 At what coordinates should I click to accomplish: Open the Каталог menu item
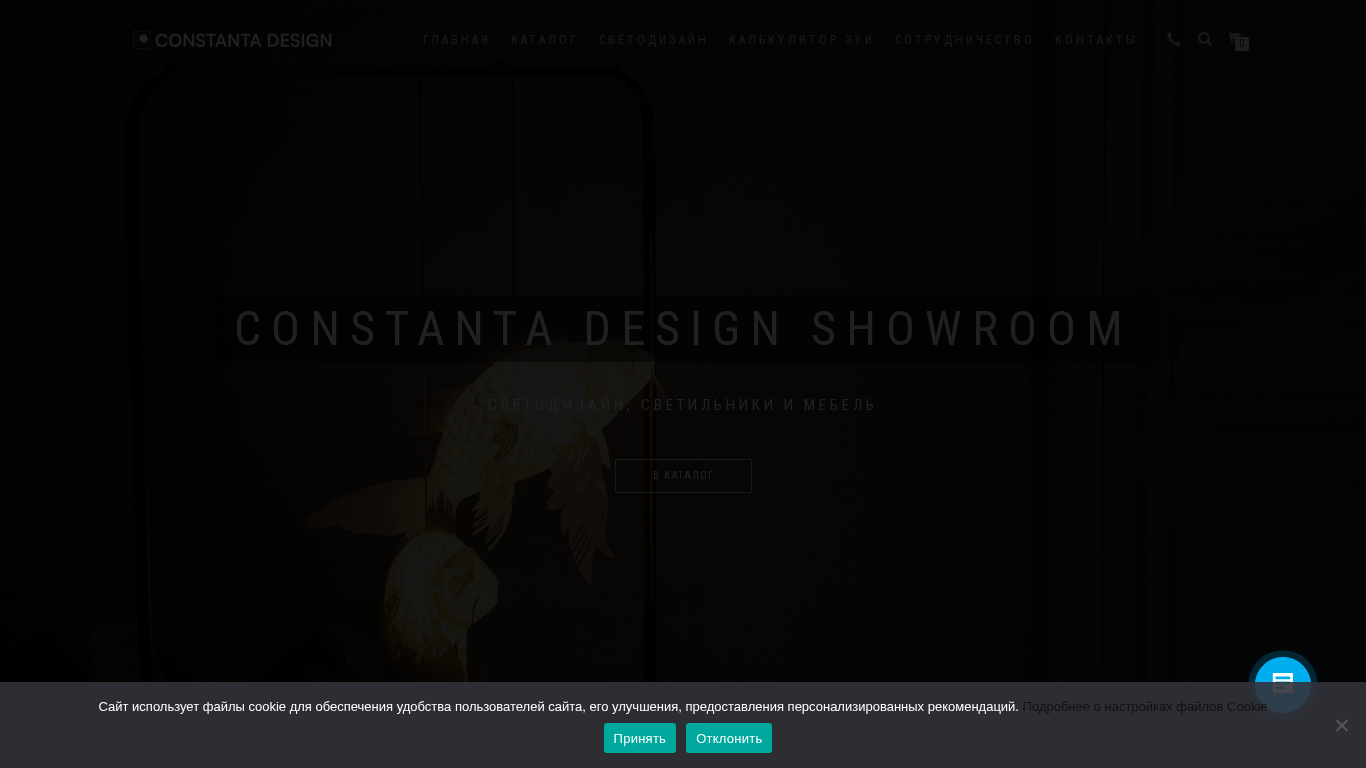pyautogui.click(x=544, y=40)
